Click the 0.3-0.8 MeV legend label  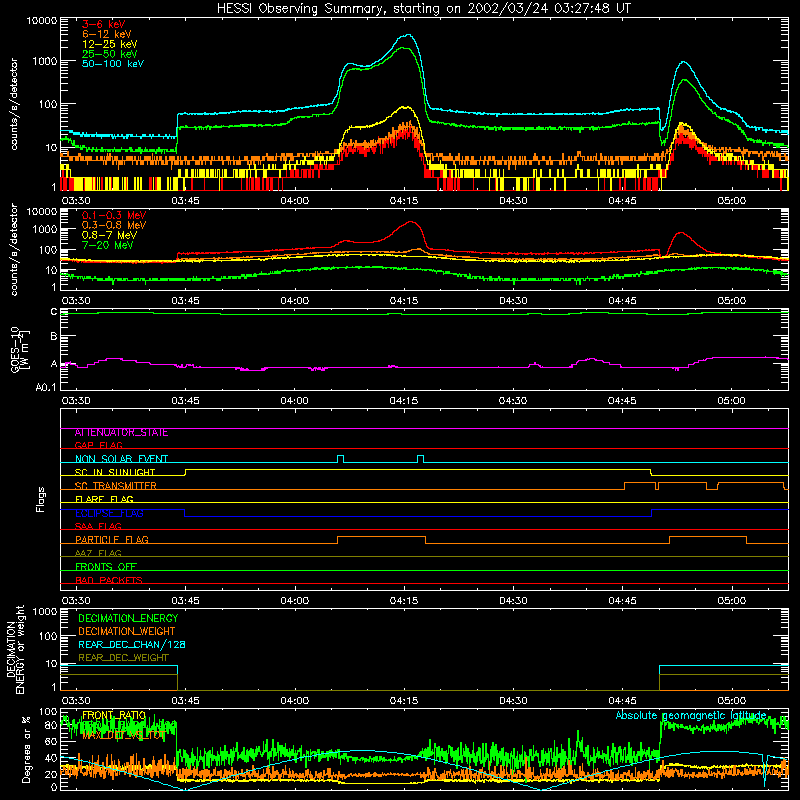click(114, 225)
